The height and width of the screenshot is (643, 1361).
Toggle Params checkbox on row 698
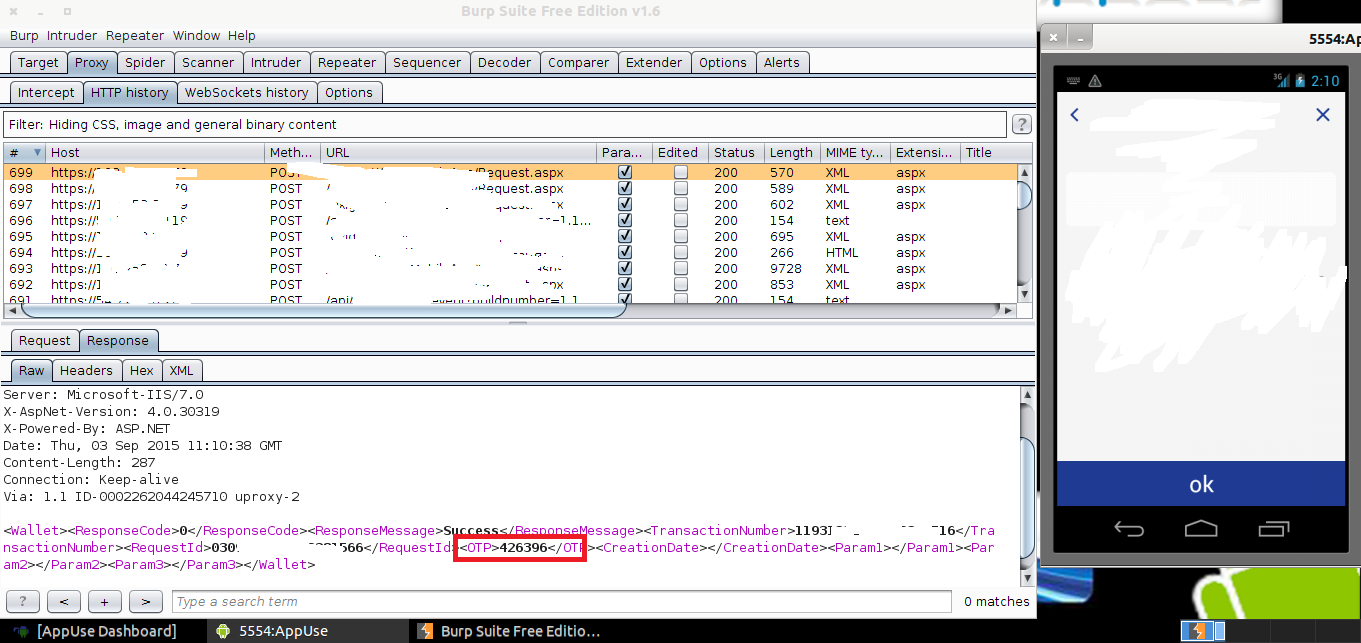pyautogui.click(x=625, y=188)
